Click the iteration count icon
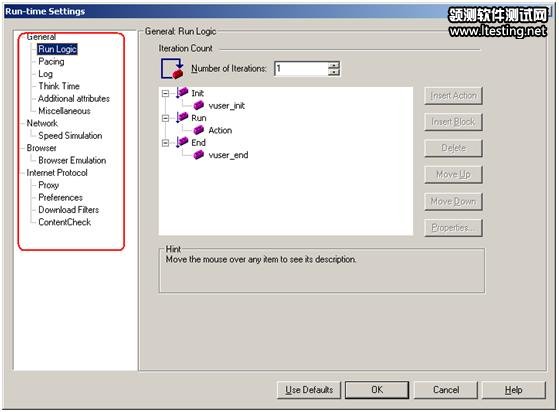This screenshot has width=559, height=412. click(x=172, y=68)
